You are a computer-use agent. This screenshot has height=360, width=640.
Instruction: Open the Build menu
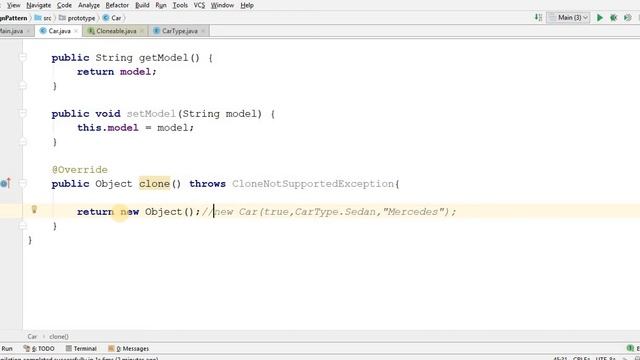[x=142, y=5]
